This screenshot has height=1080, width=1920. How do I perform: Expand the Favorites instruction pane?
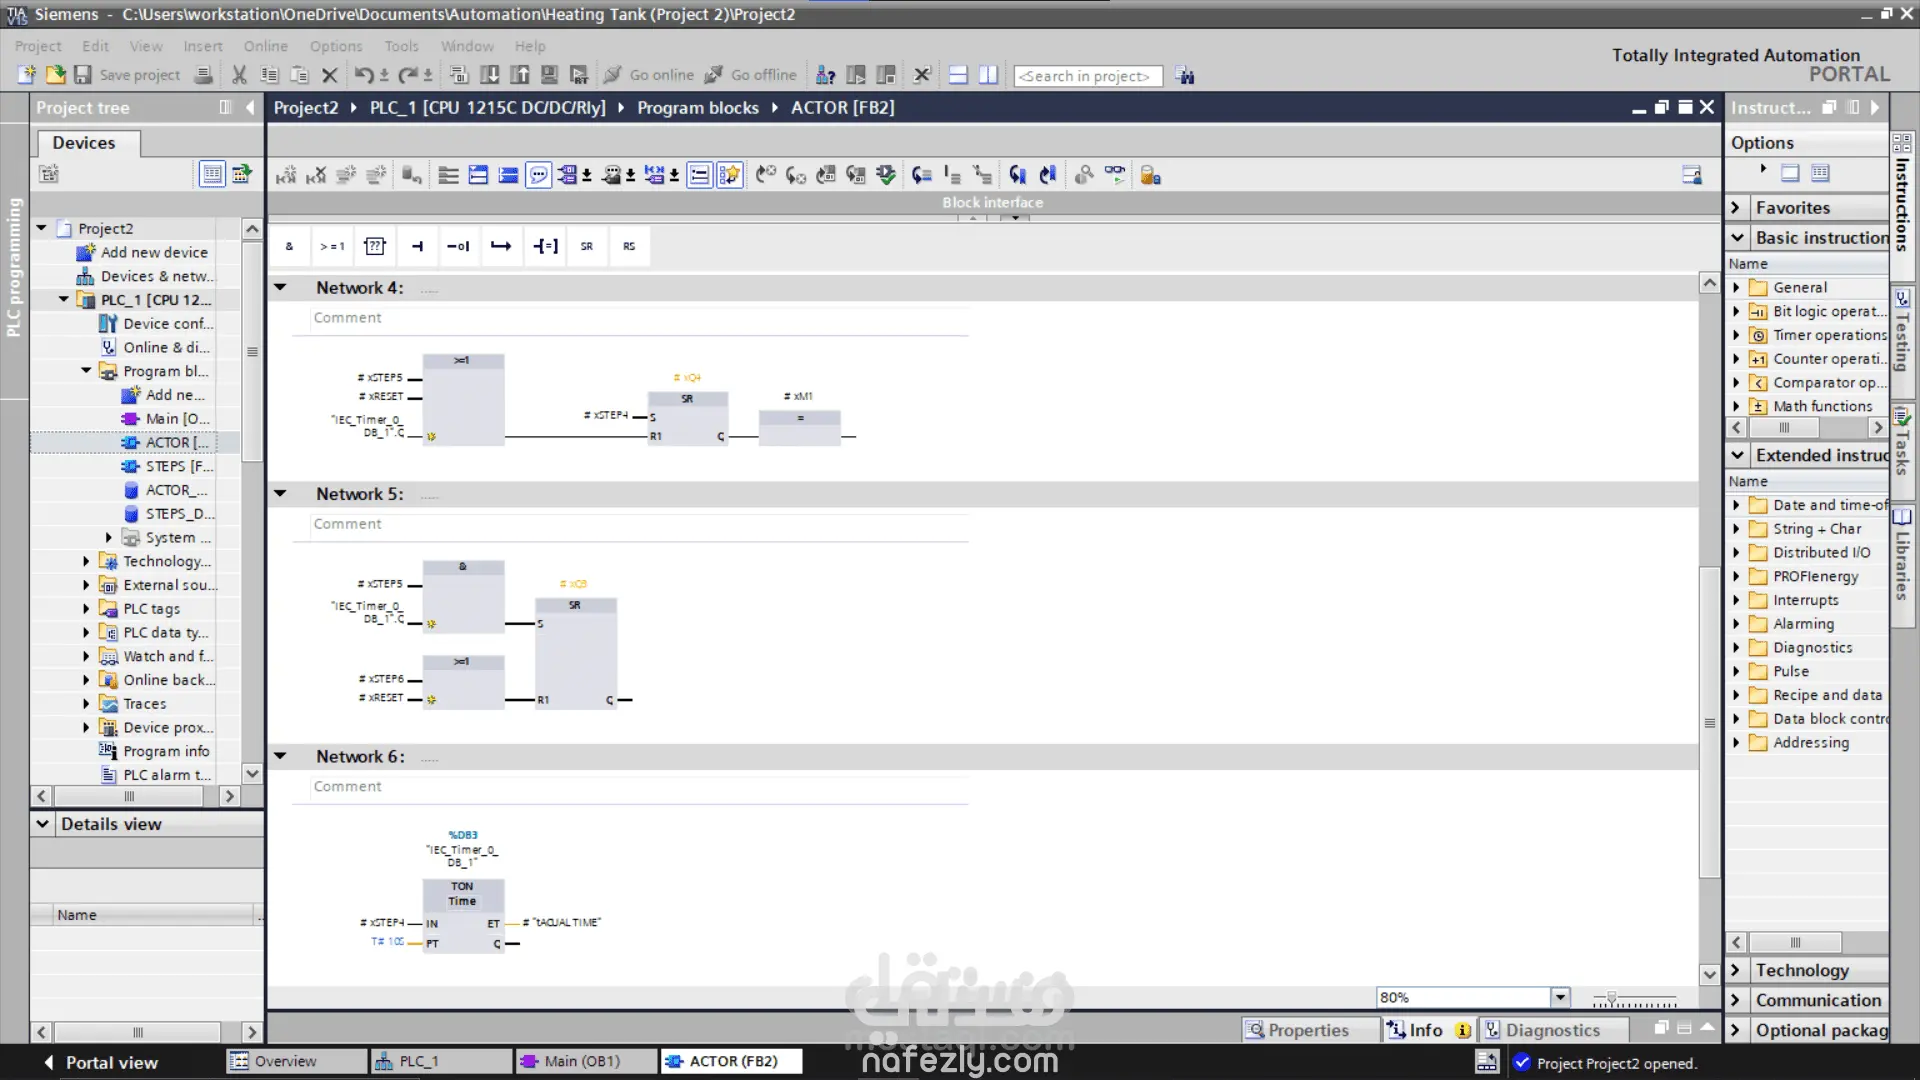coord(1737,207)
